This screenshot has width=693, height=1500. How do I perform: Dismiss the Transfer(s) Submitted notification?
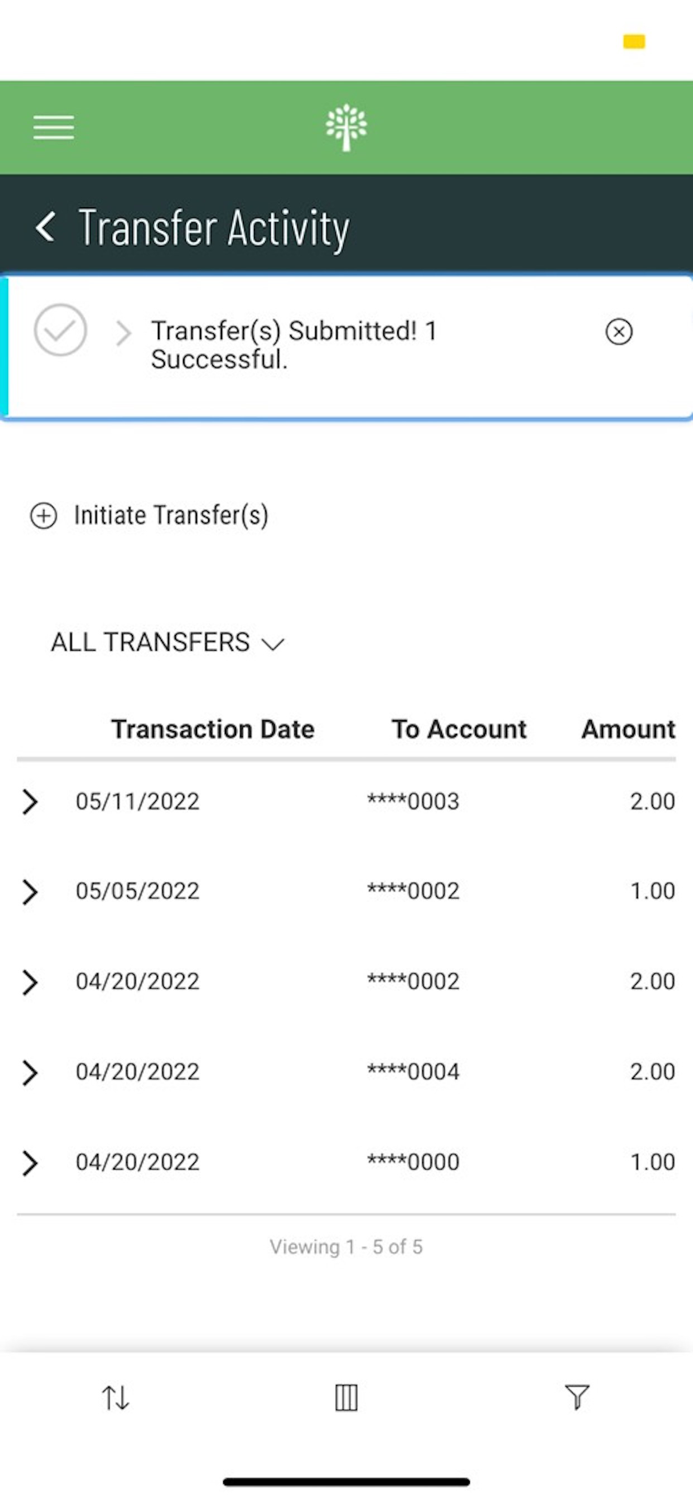coord(619,331)
